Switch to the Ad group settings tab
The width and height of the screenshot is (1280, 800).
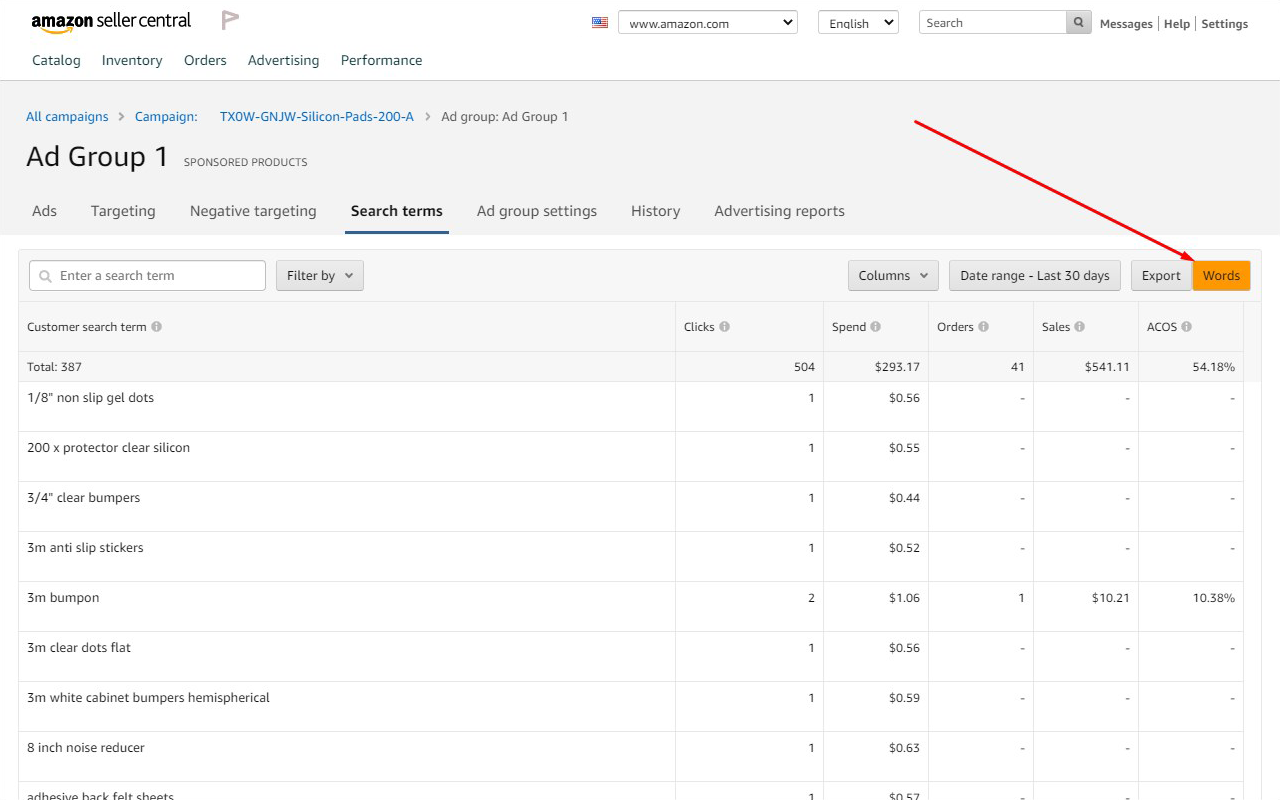(537, 211)
